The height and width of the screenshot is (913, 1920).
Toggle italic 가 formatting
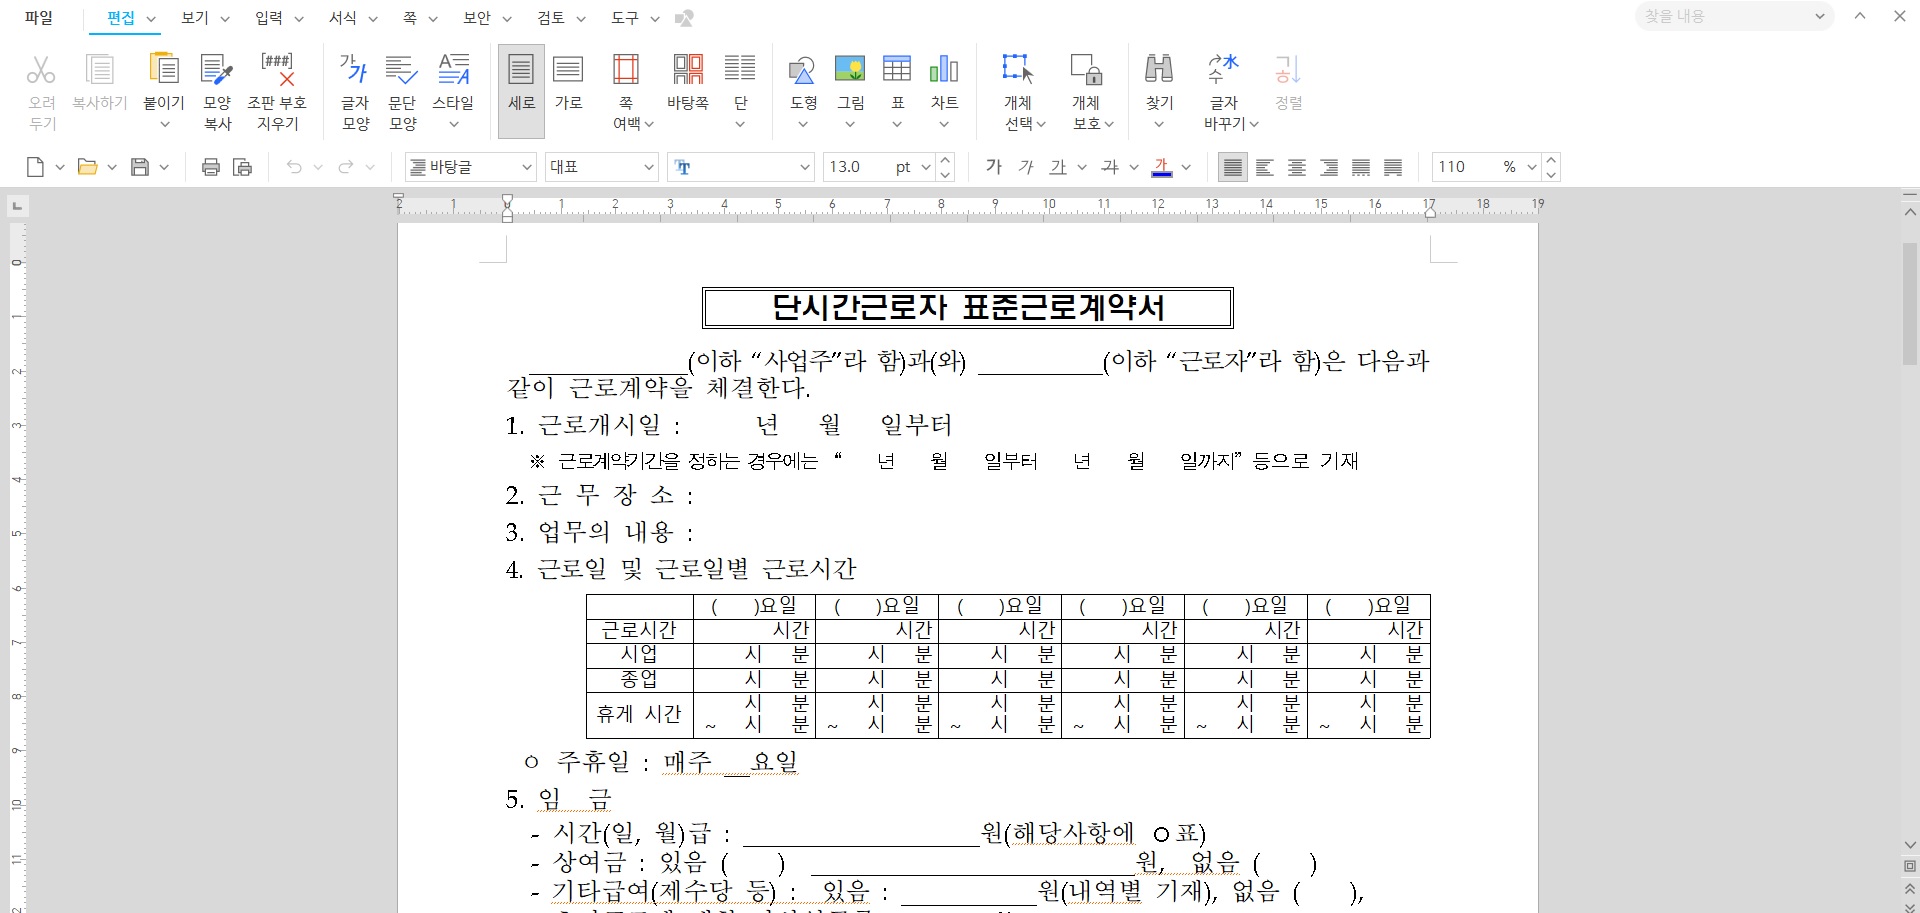tap(1026, 167)
